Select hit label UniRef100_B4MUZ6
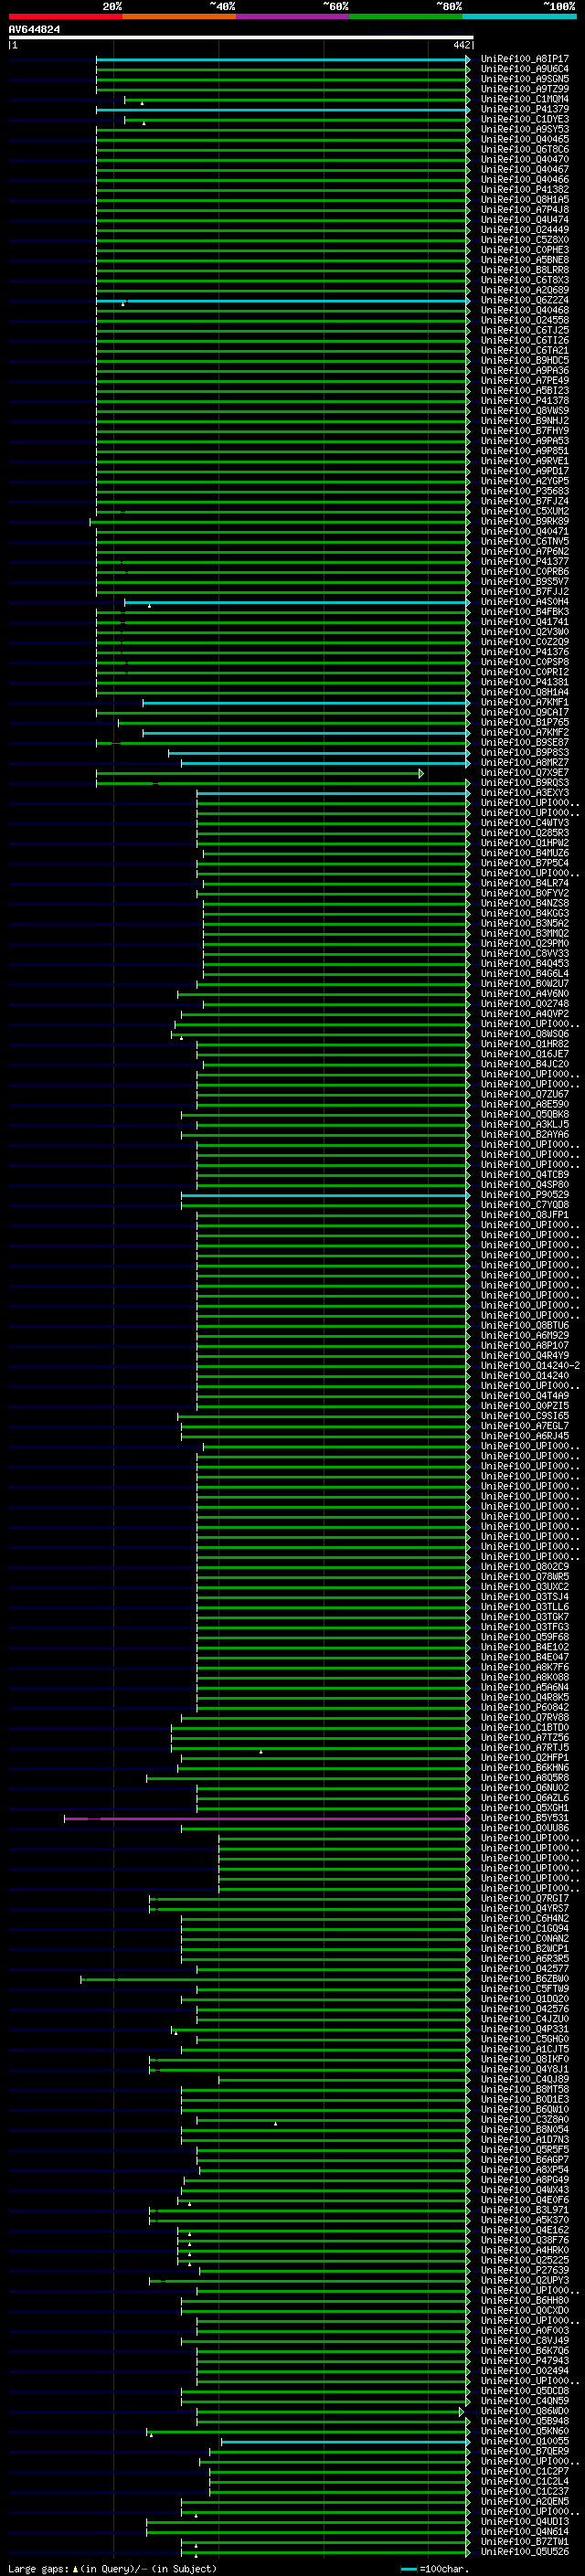Screen dimensions: 585x2576 coord(524,853)
